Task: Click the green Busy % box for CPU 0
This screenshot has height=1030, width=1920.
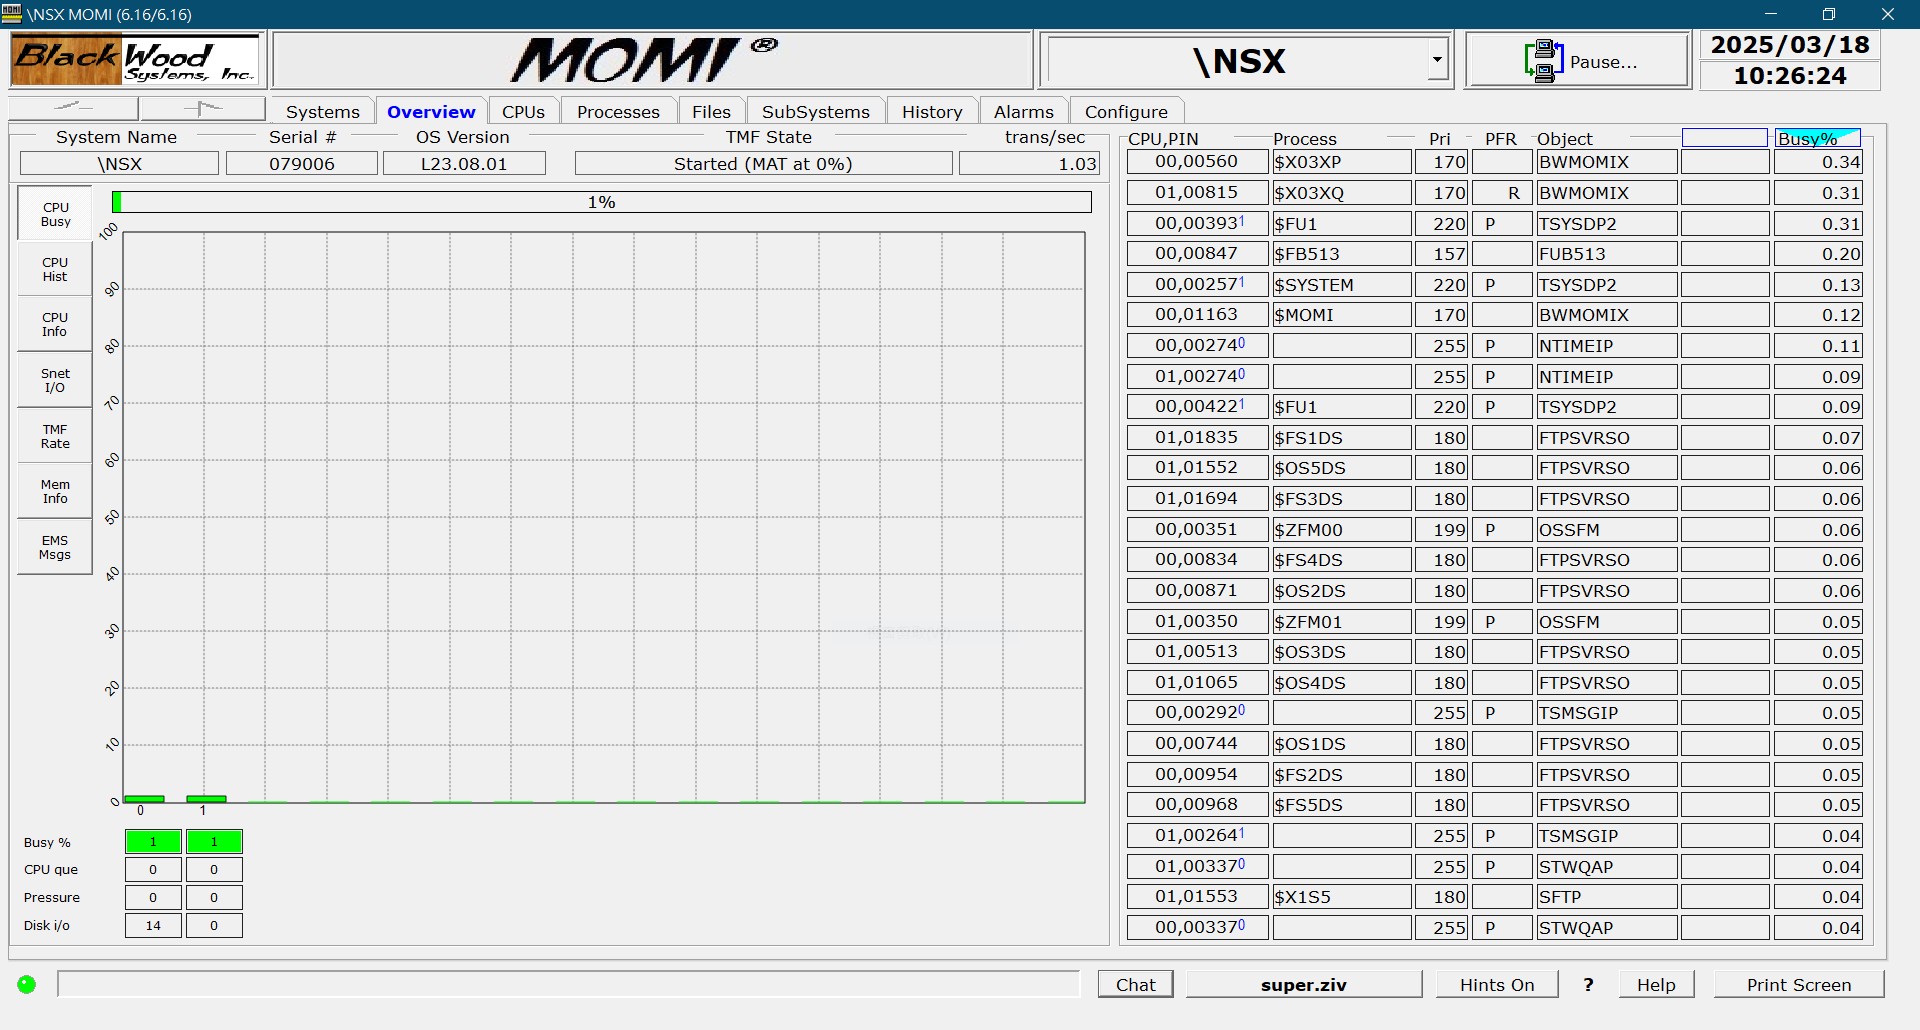Action: tap(153, 842)
